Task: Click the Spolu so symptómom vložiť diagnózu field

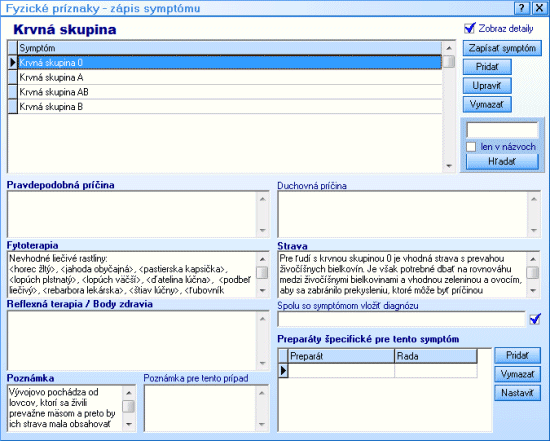Action: pyautogui.click(x=402, y=319)
